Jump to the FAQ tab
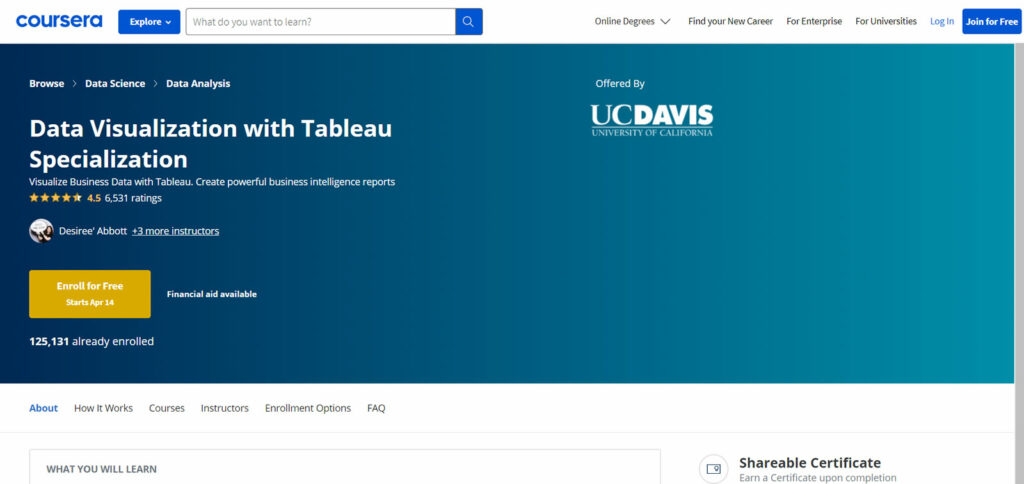The image size is (1024, 484). coord(376,408)
